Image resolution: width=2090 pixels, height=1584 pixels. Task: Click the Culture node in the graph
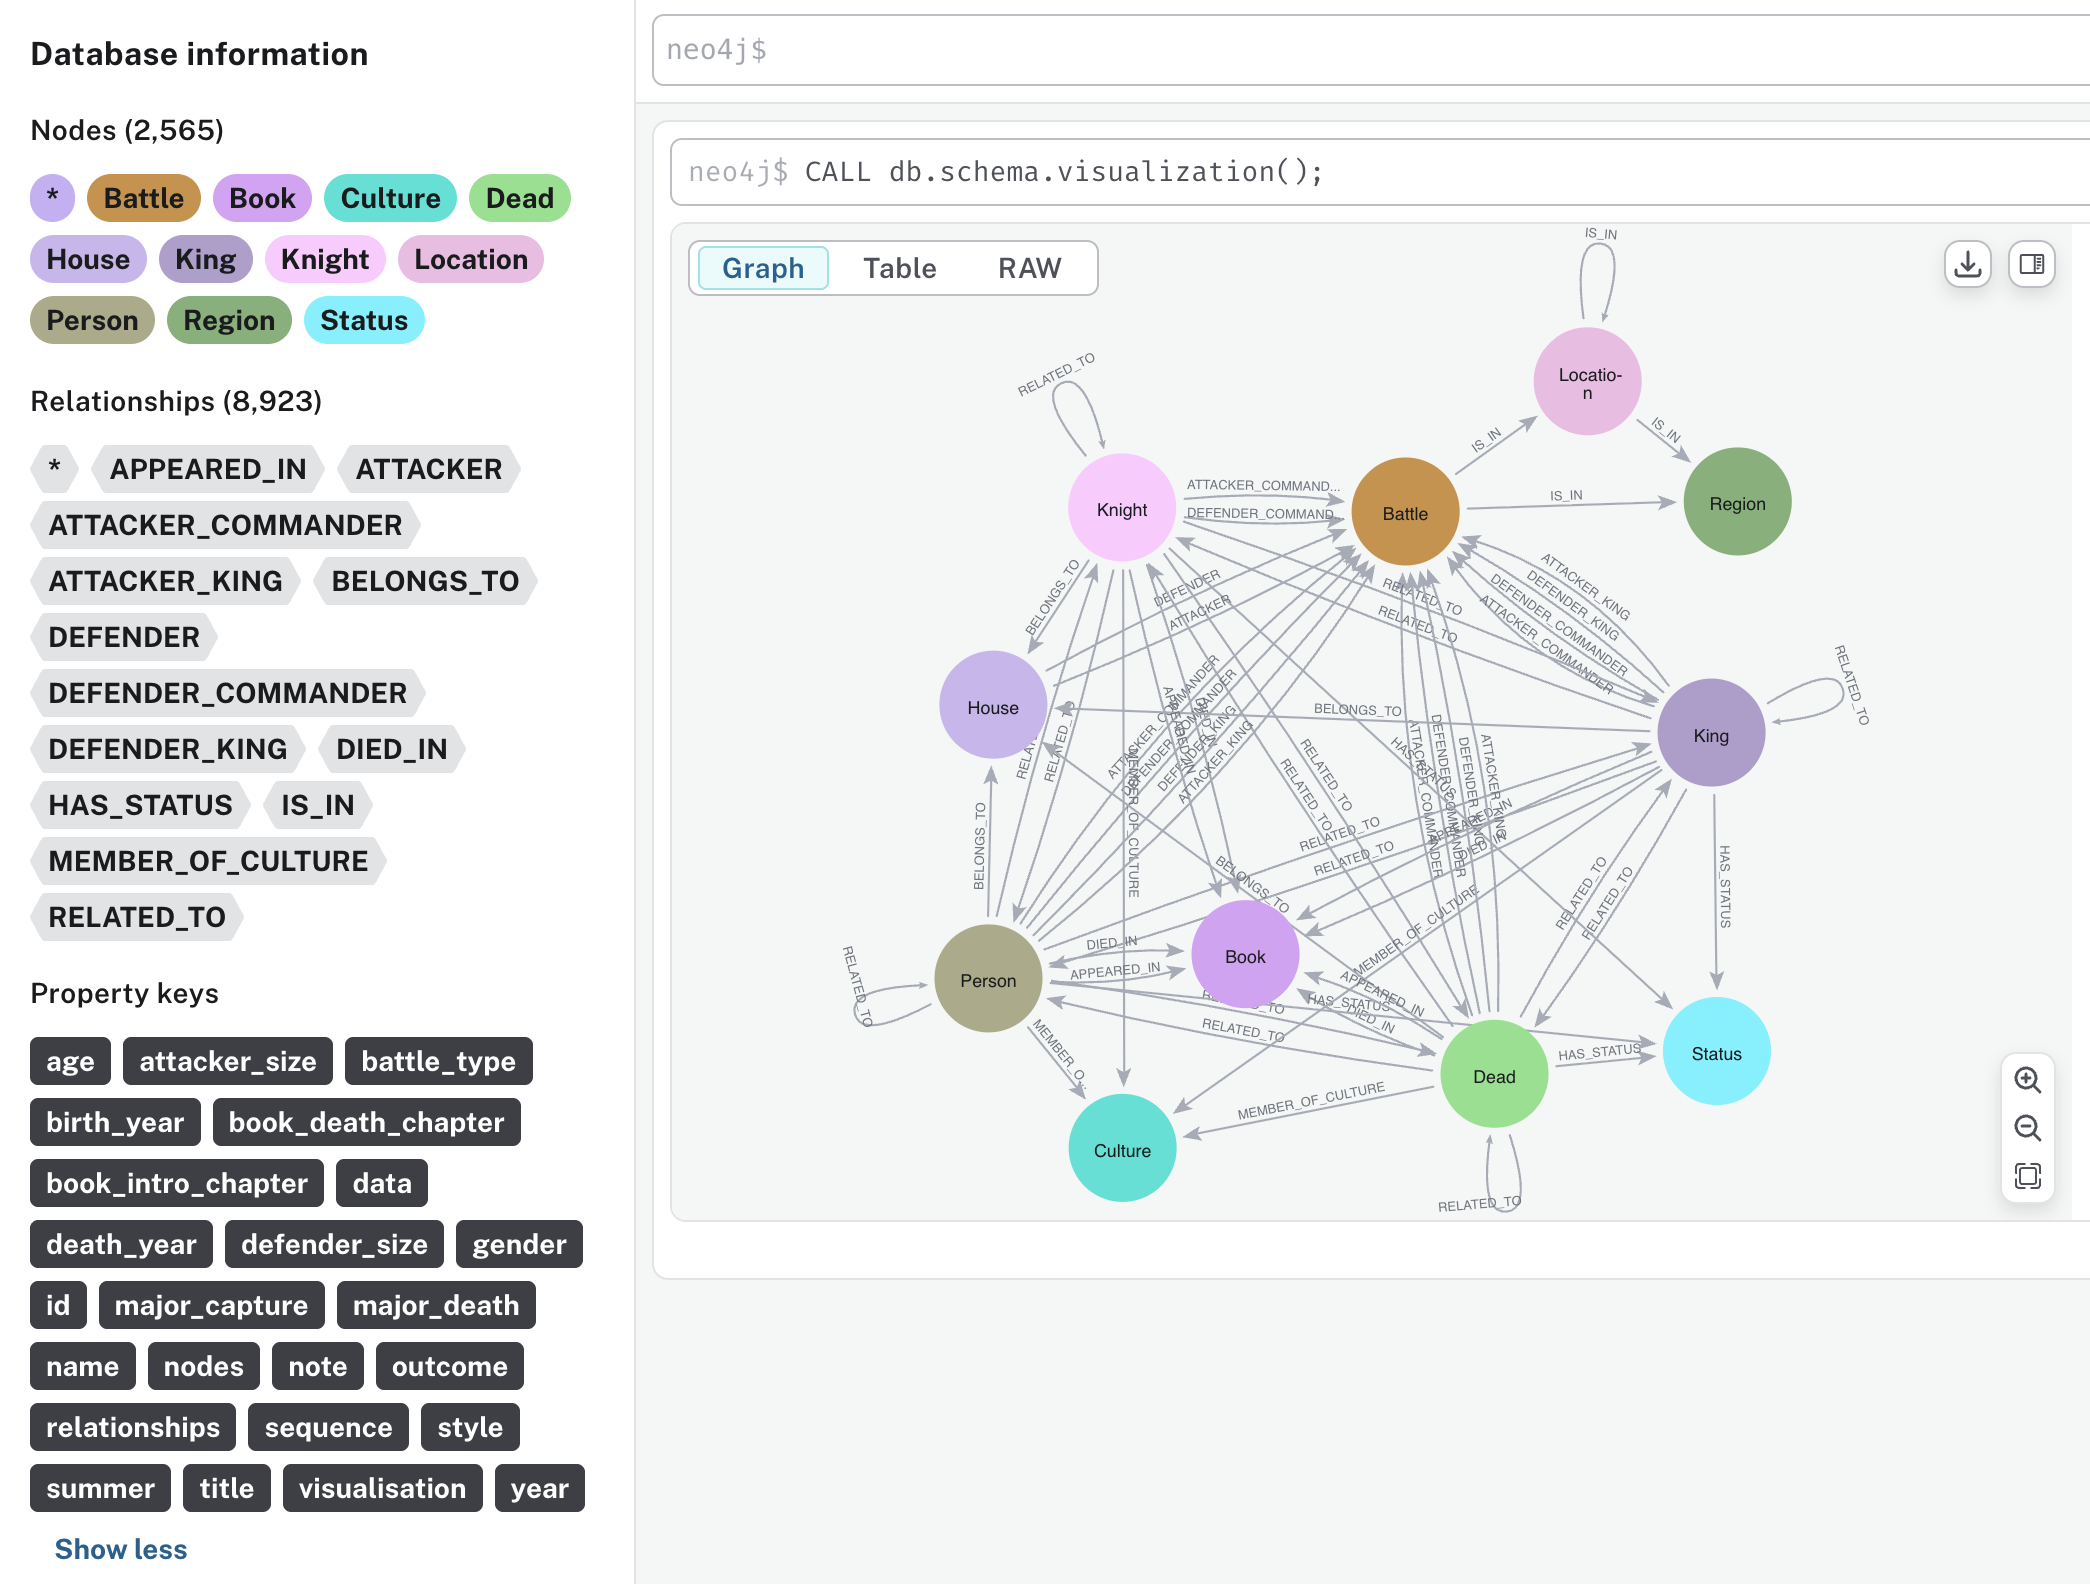click(x=1122, y=1150)
